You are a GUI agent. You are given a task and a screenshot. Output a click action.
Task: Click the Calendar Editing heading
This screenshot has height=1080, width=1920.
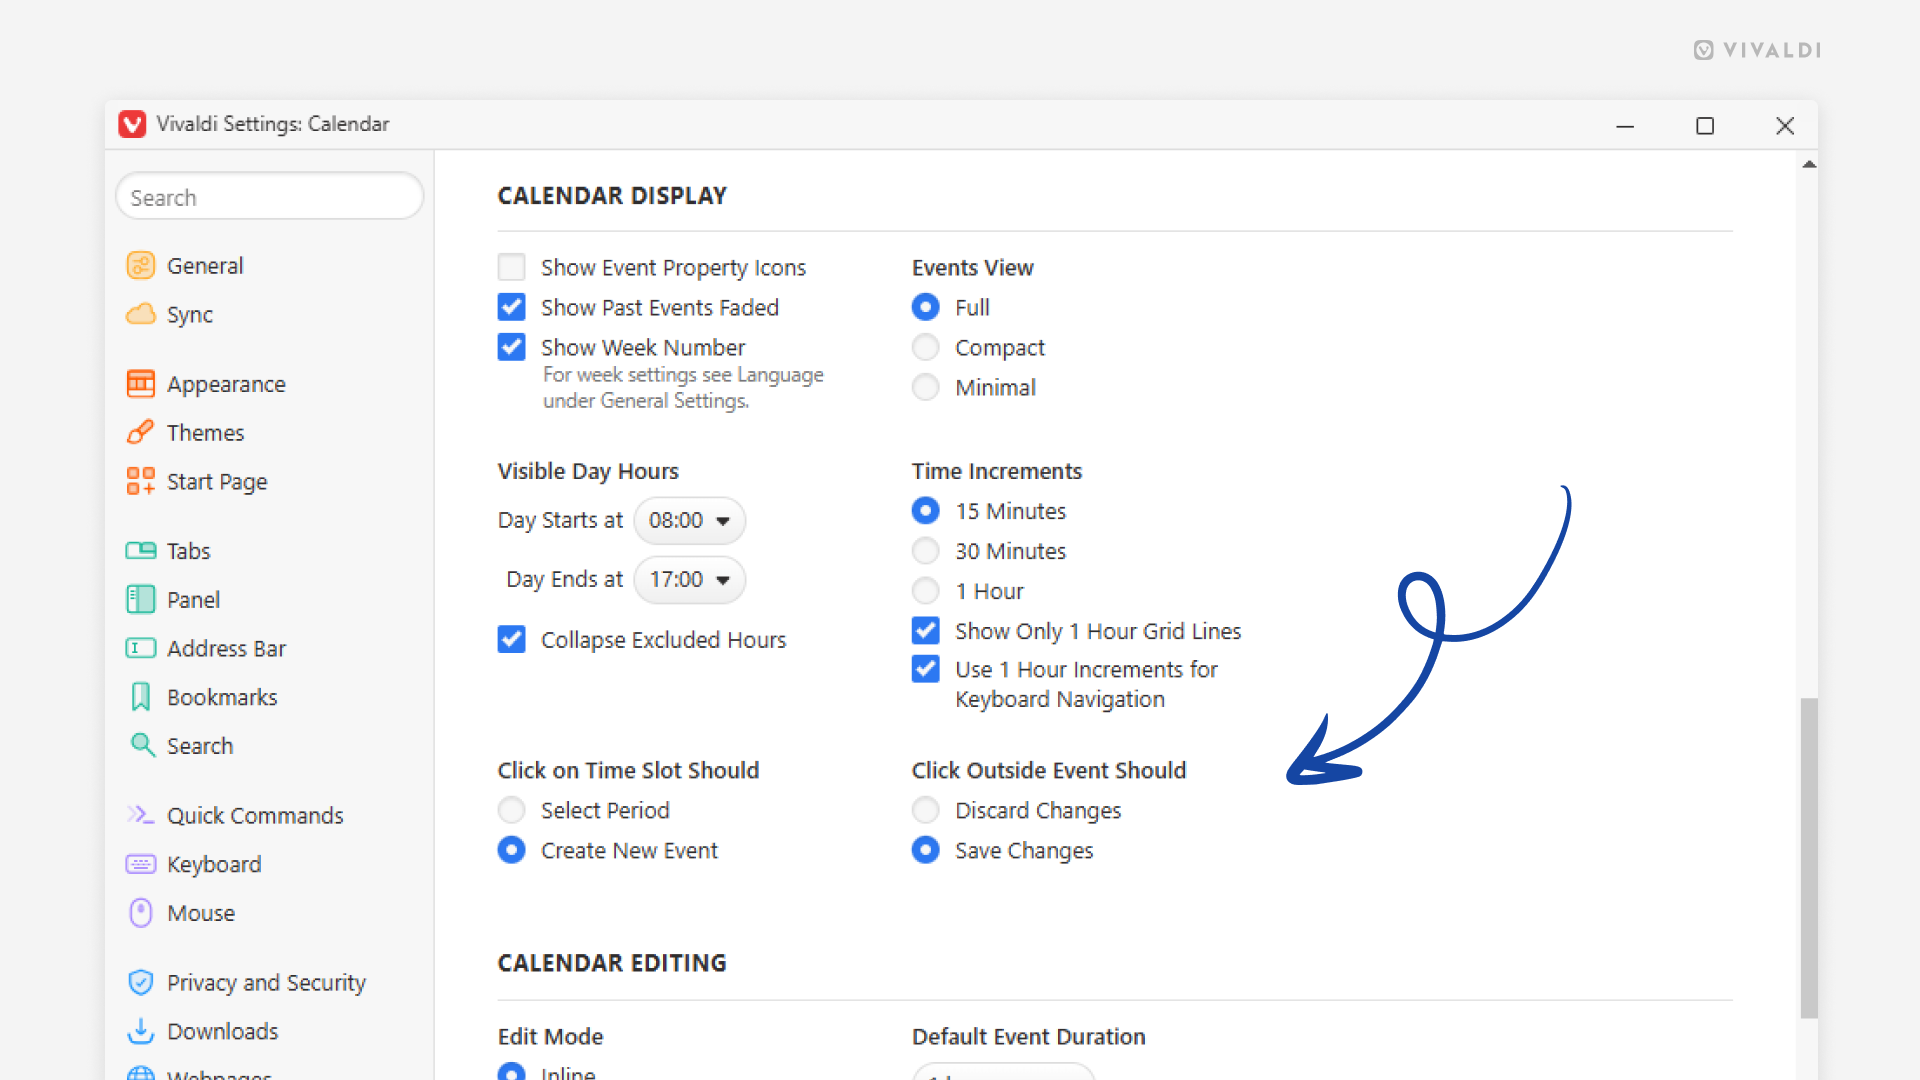(612, 963)
